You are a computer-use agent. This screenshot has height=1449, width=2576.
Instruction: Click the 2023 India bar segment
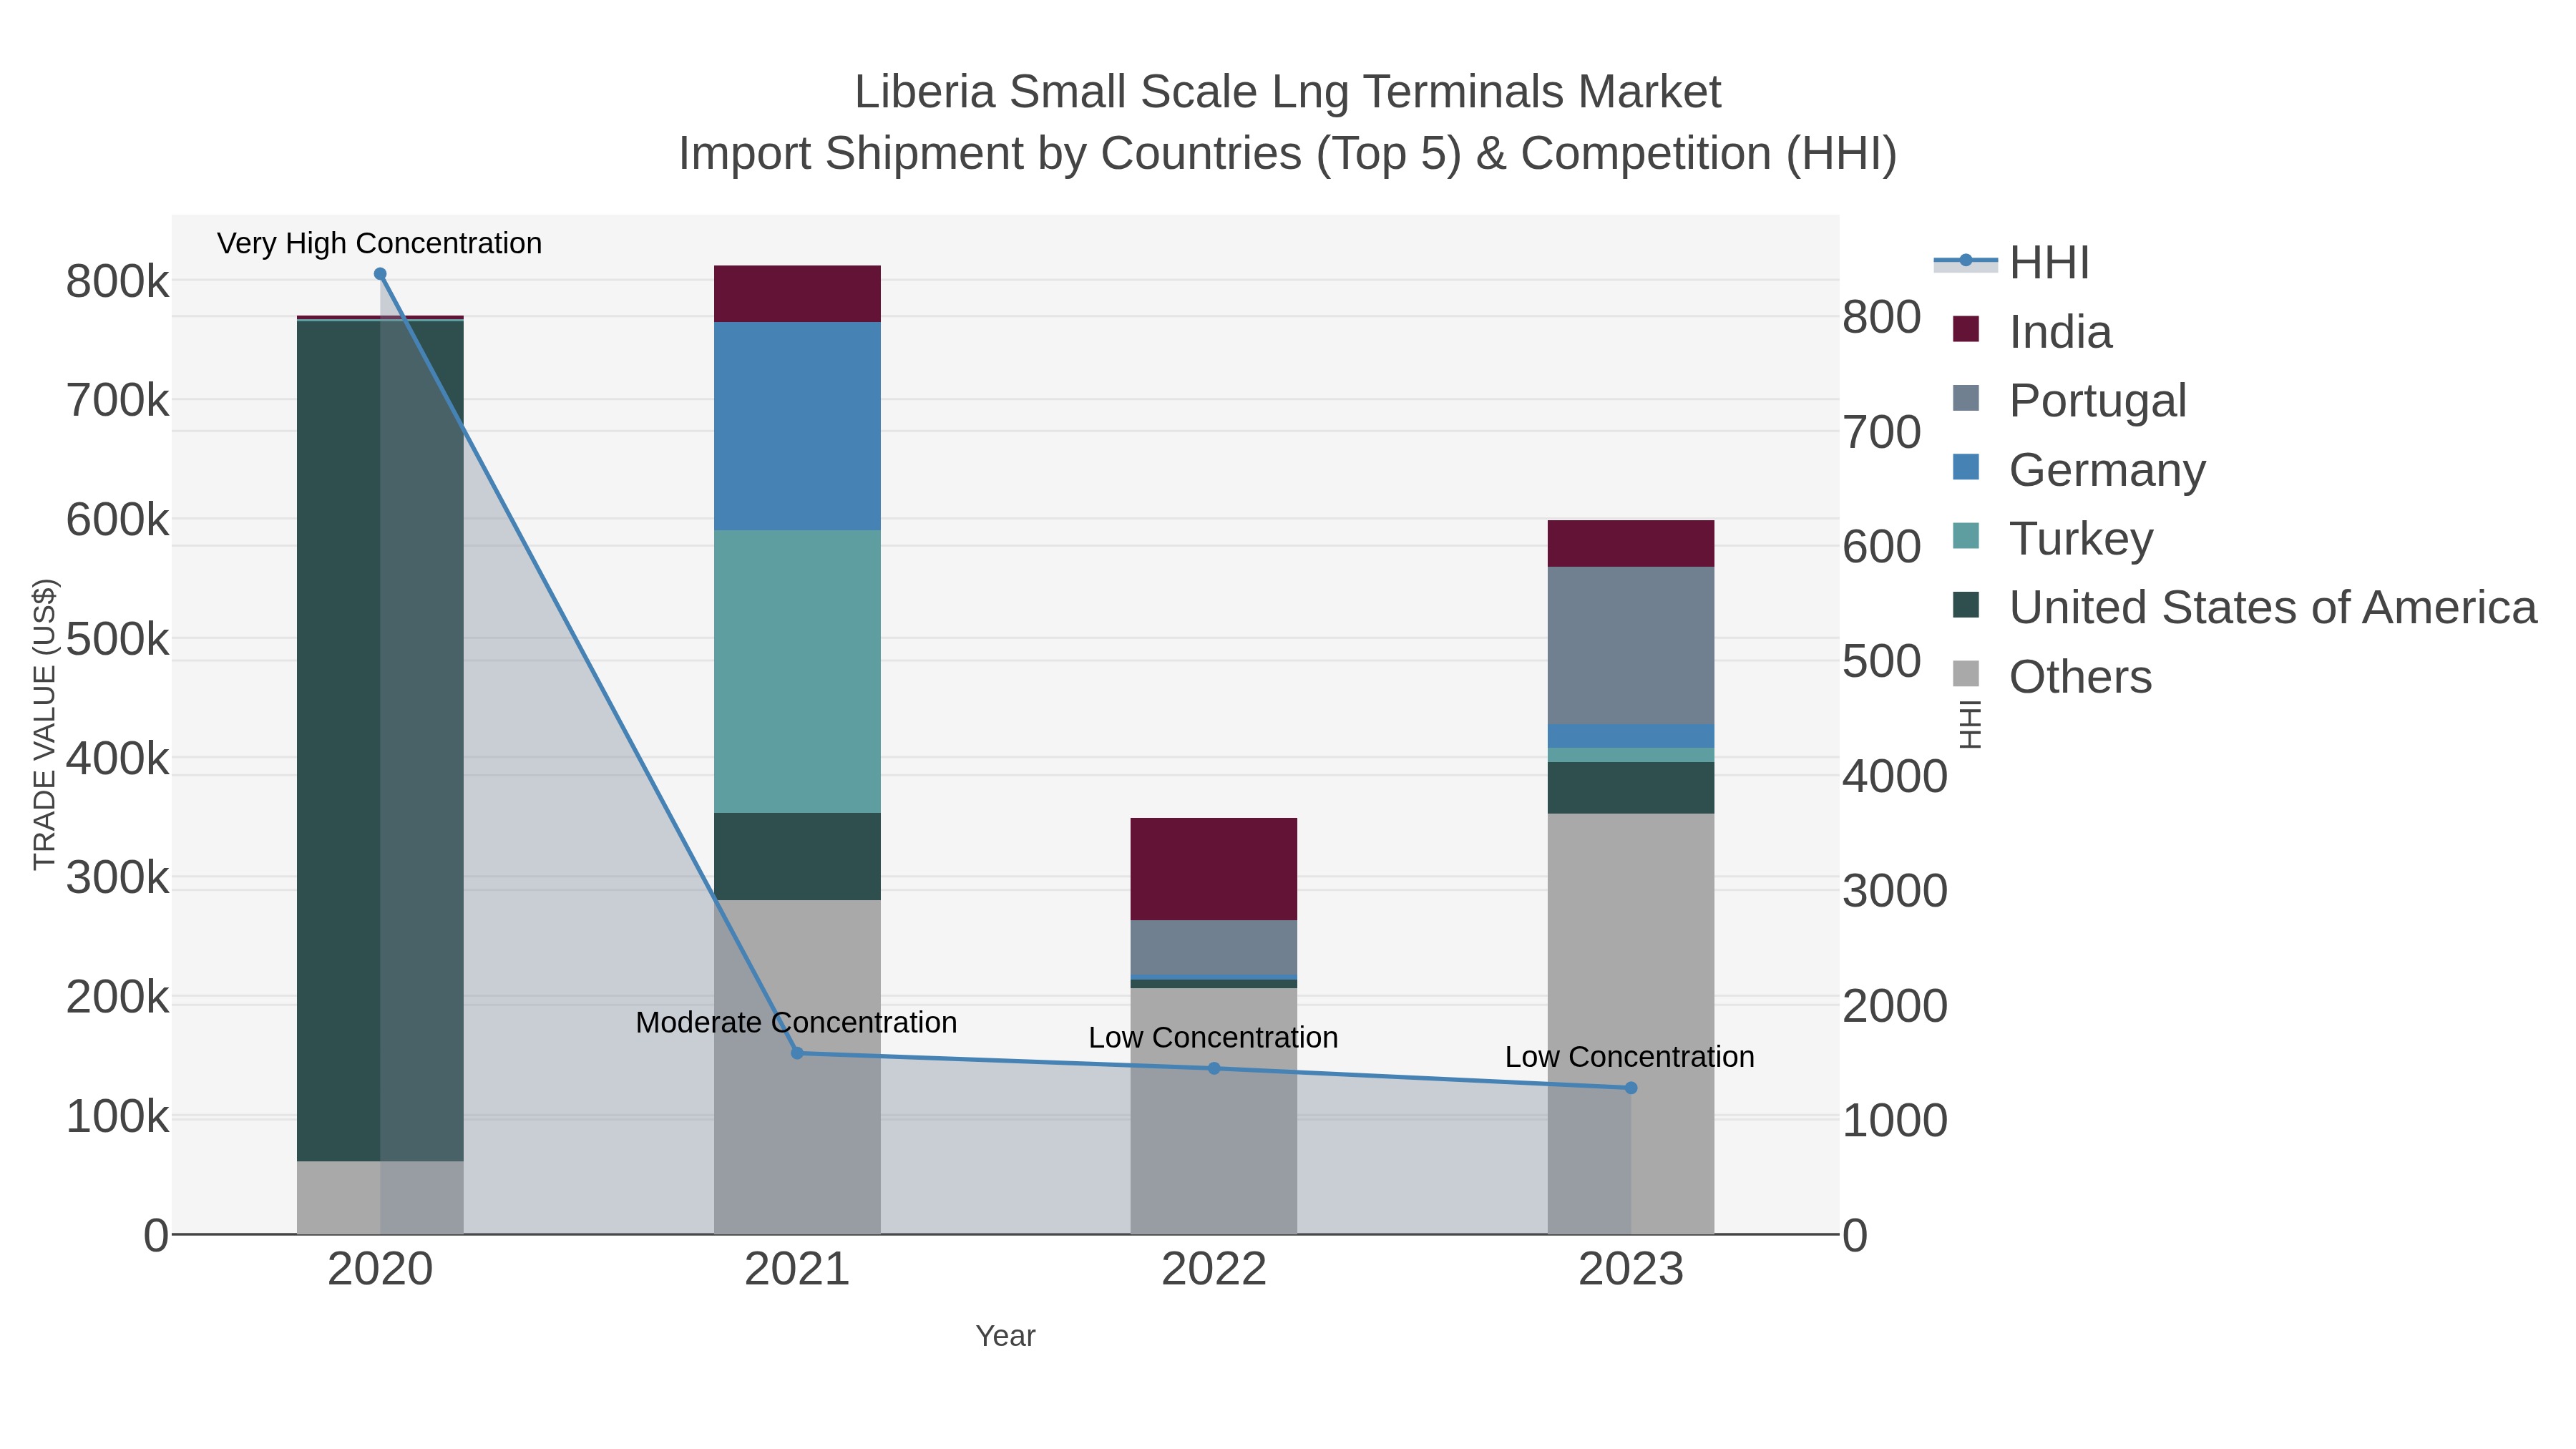tap(1631, 543)
